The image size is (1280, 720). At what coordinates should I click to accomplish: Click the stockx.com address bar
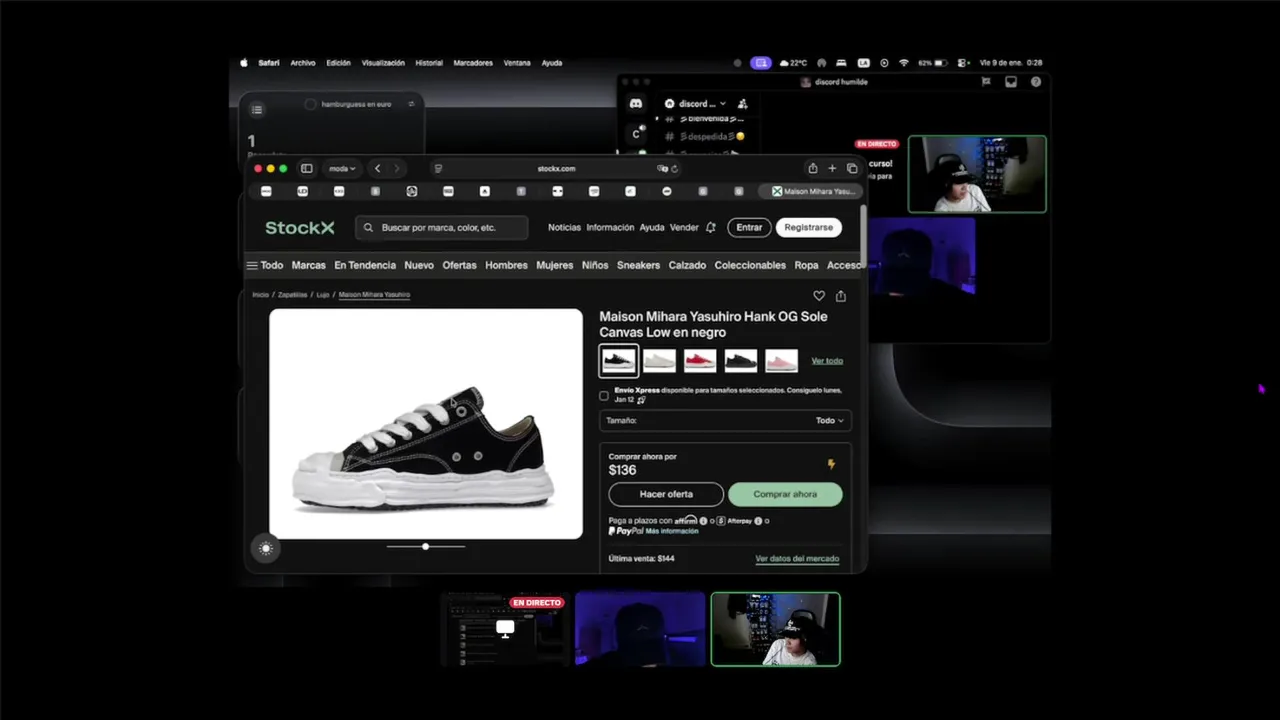(x=556, y=168)
